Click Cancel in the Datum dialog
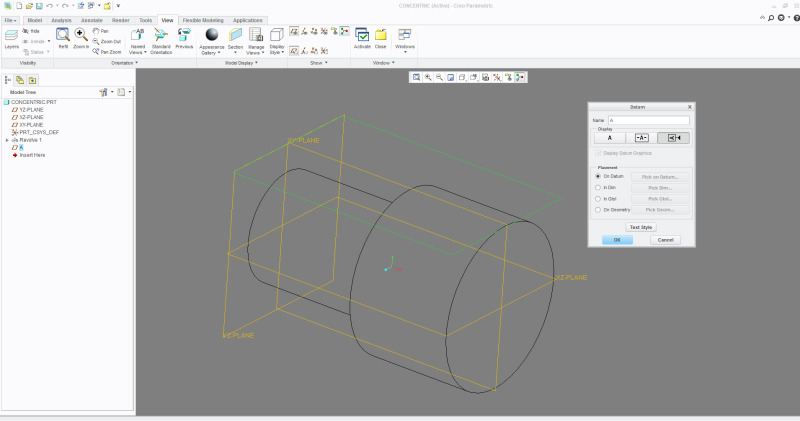The width and height of the screenshot is (800, 421). tap(665, 240)
